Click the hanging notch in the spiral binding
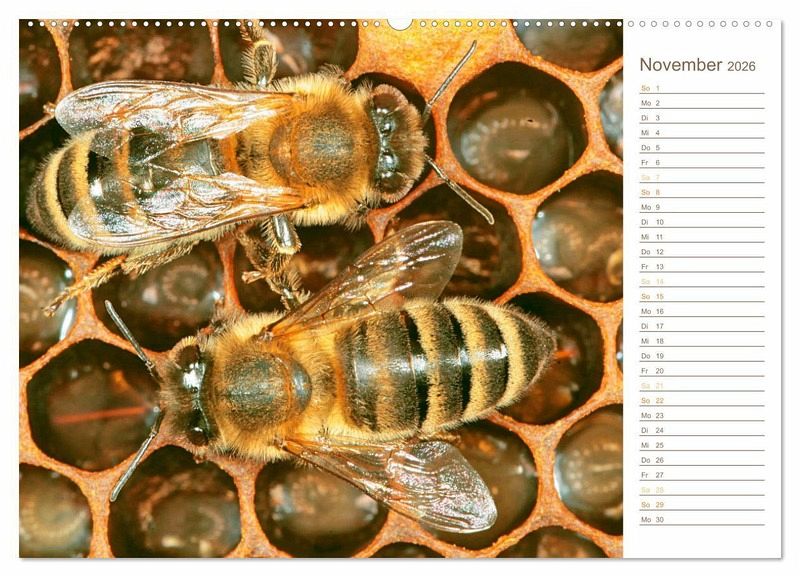 (x=400, y=24)
